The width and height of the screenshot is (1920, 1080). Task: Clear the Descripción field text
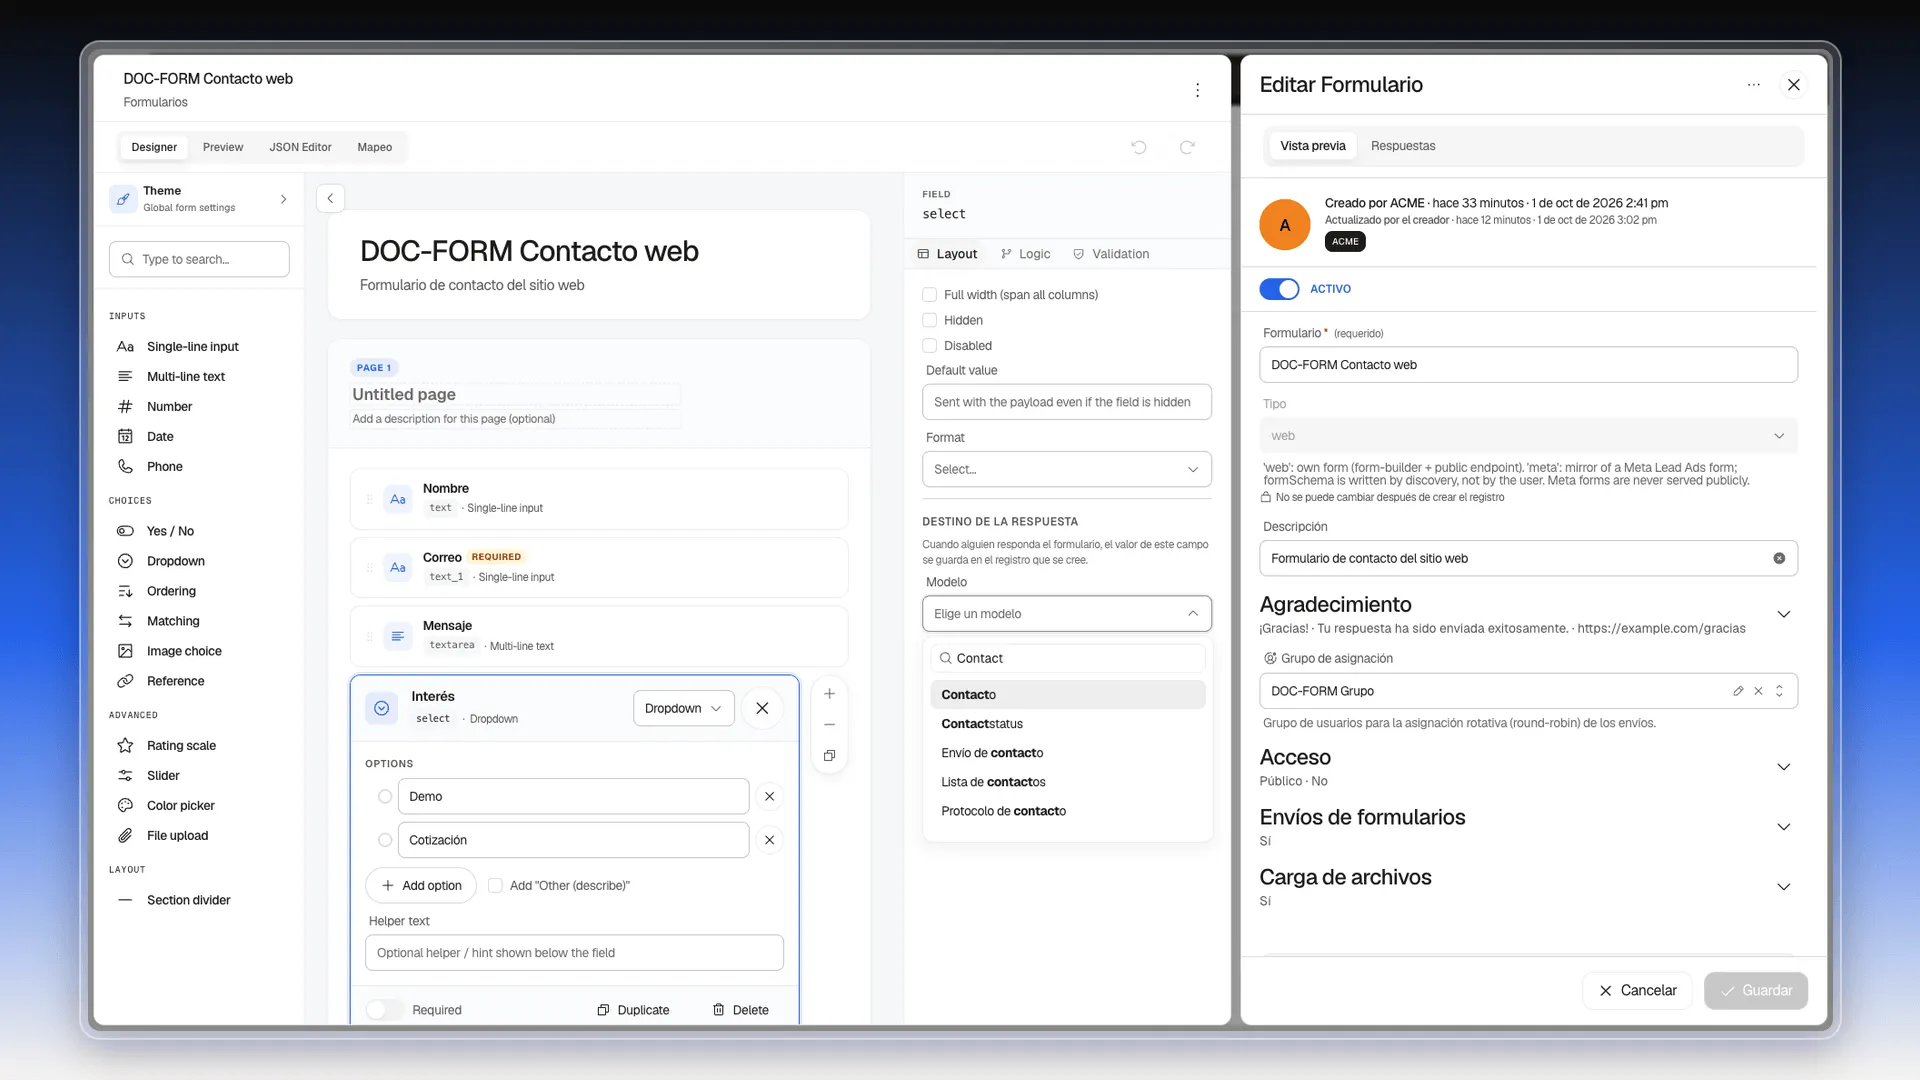click(1779, 558)
